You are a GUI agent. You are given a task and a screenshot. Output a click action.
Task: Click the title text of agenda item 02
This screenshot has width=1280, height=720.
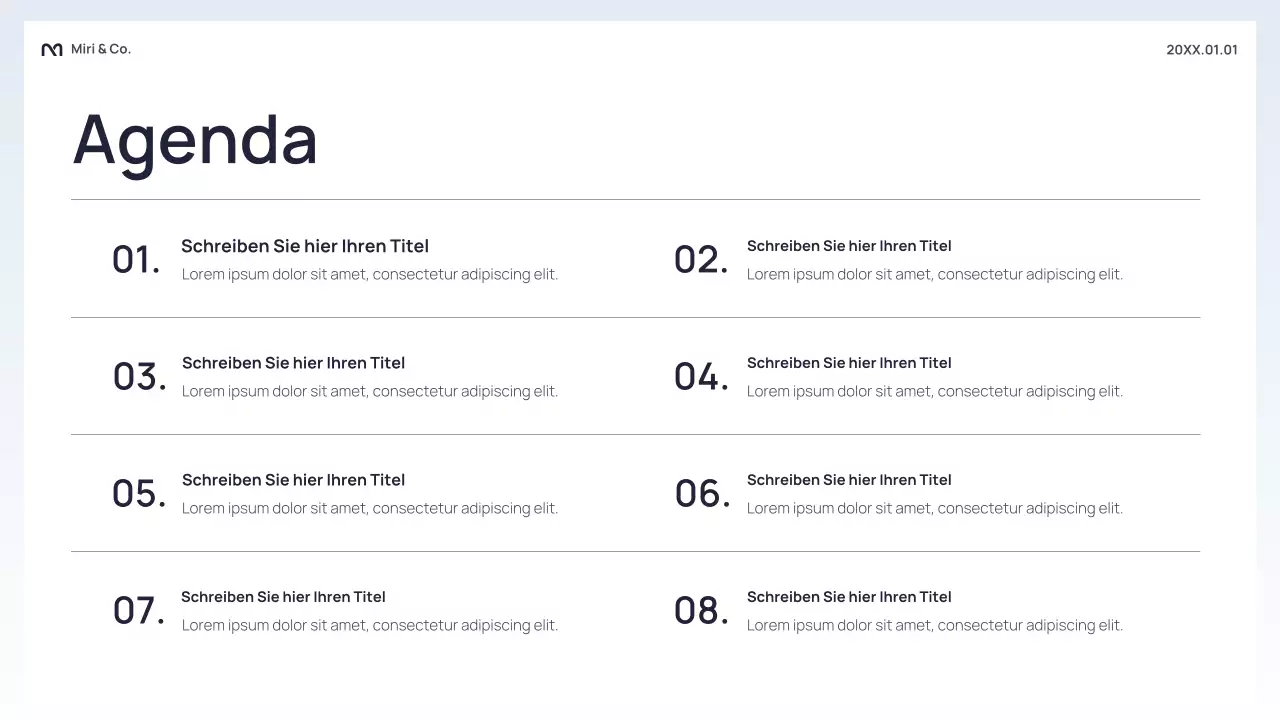[849, 246]
